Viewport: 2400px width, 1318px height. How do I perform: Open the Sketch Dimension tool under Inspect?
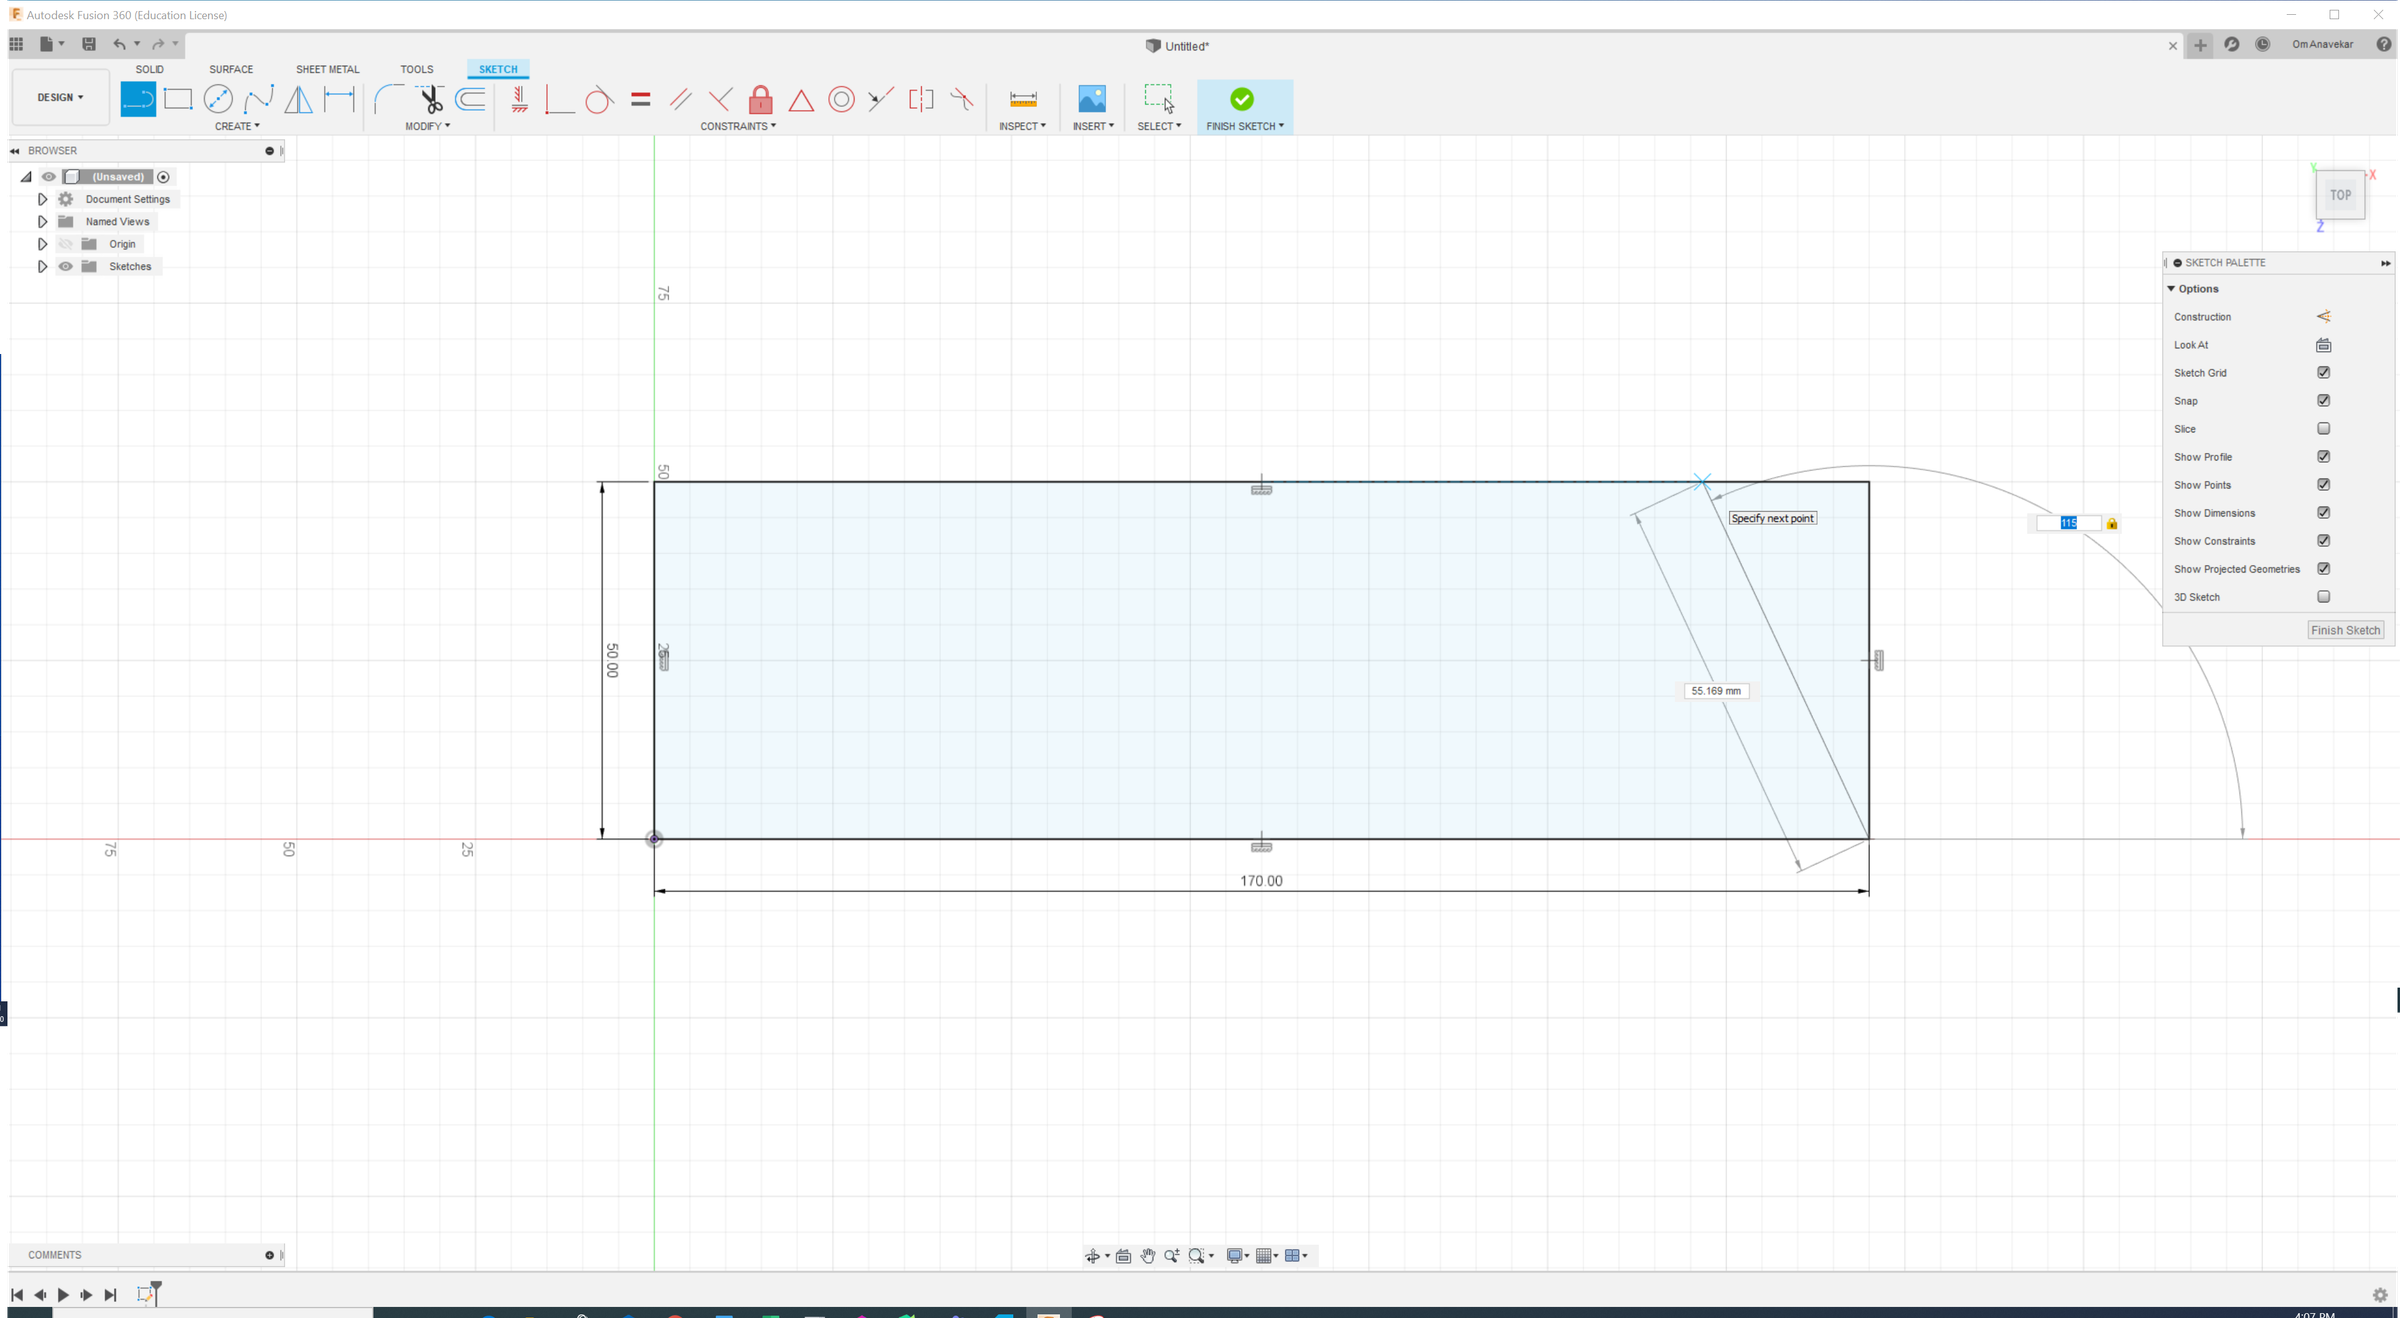[1023, 99]
